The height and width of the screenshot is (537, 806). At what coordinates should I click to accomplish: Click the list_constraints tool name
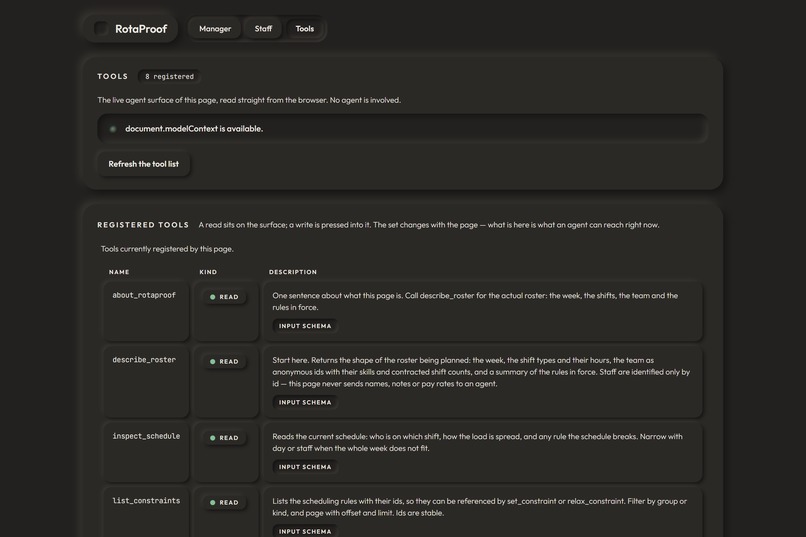146,501
